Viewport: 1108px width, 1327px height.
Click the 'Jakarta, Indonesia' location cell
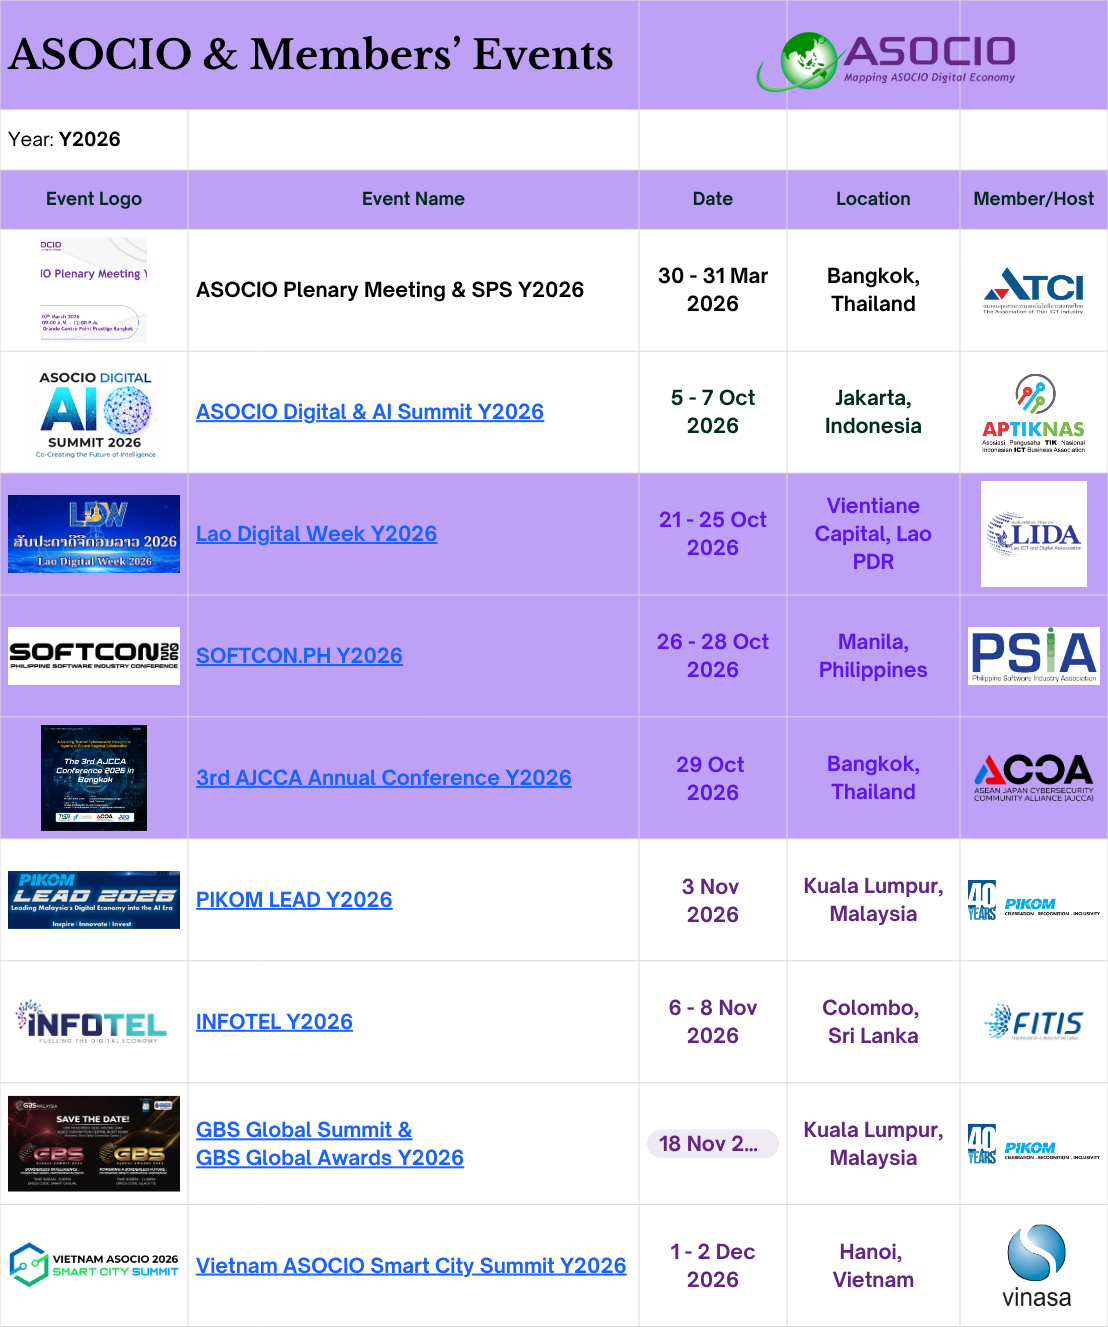click(873, 412)
